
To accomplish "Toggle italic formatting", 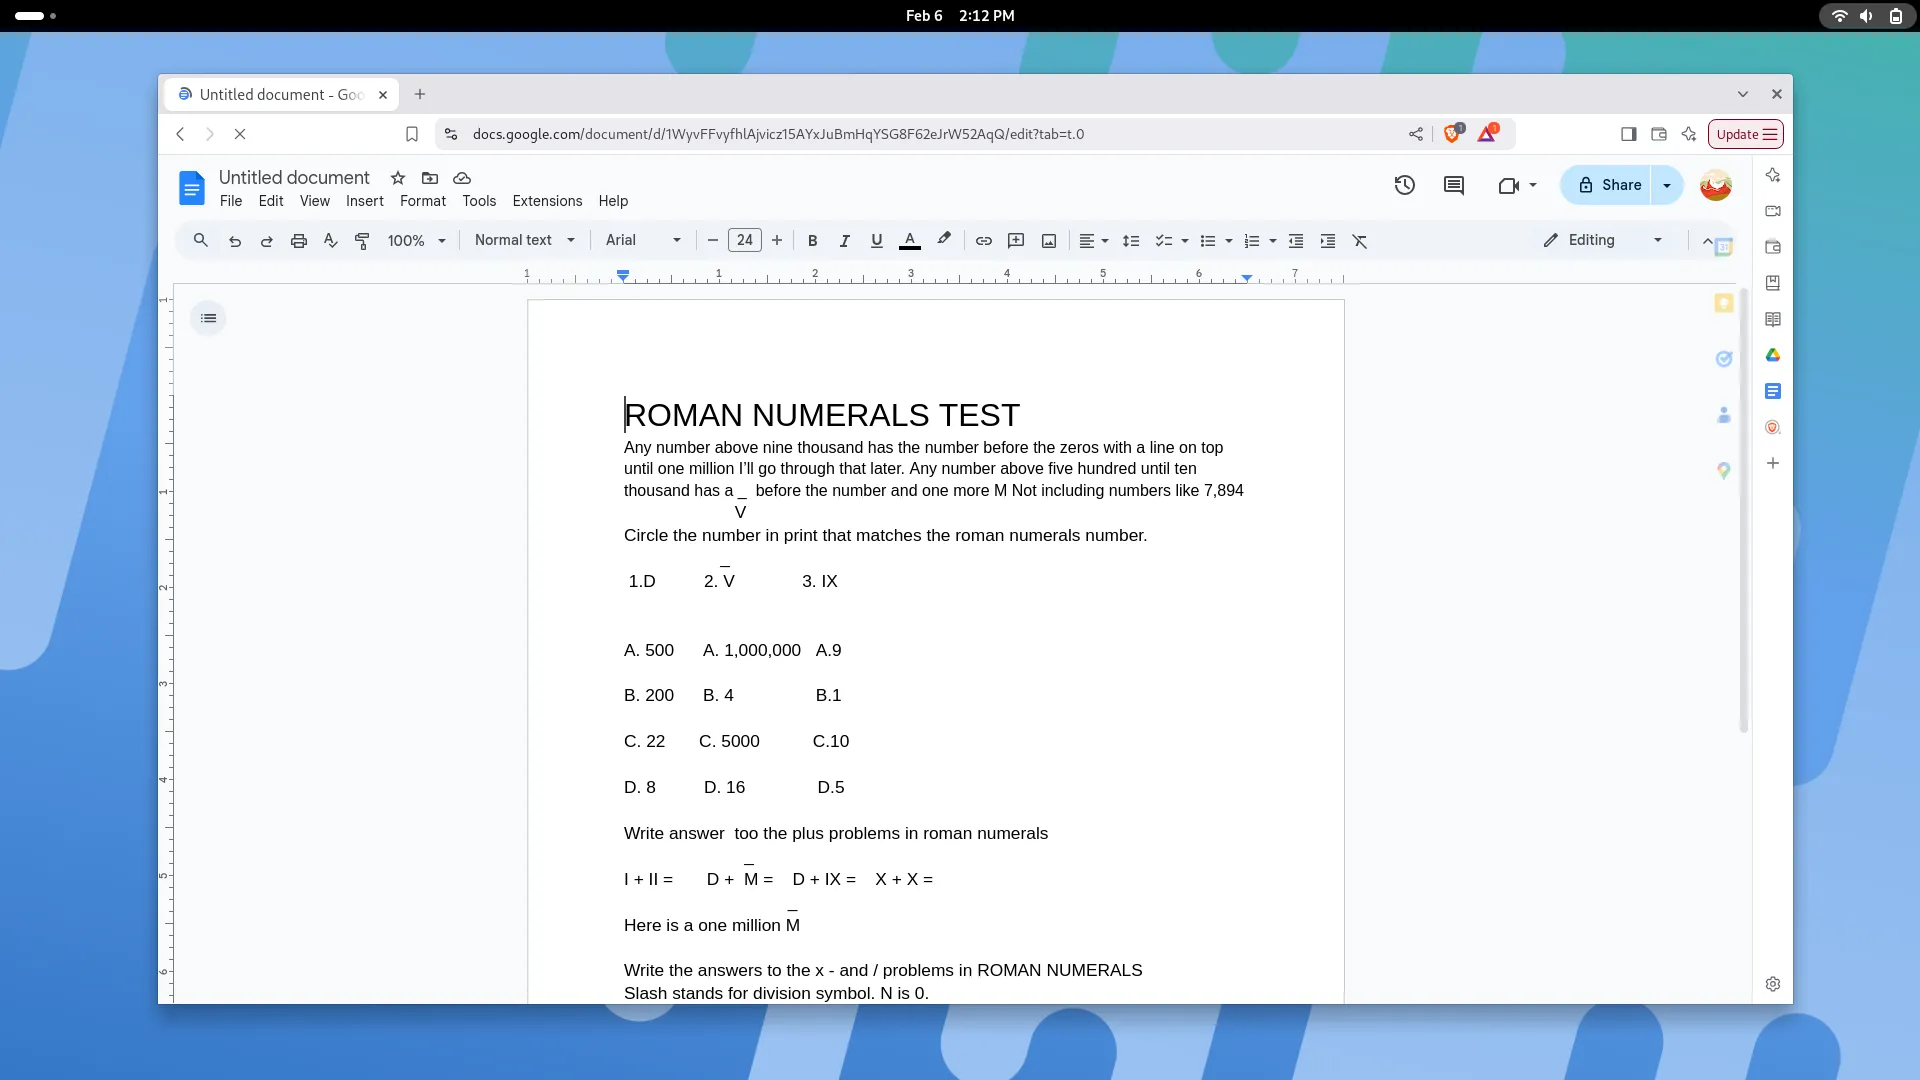I will (x=845, y=241).
